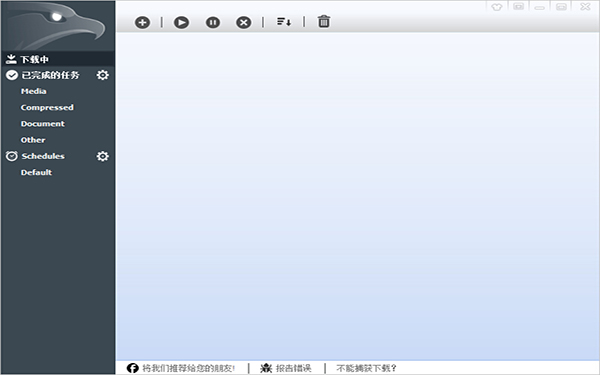Image resolution: width=600 pixels, height=375 pixels.
Task: Open 将我们推荐给您的朋友 link
Action: click(x=188, y=368)
